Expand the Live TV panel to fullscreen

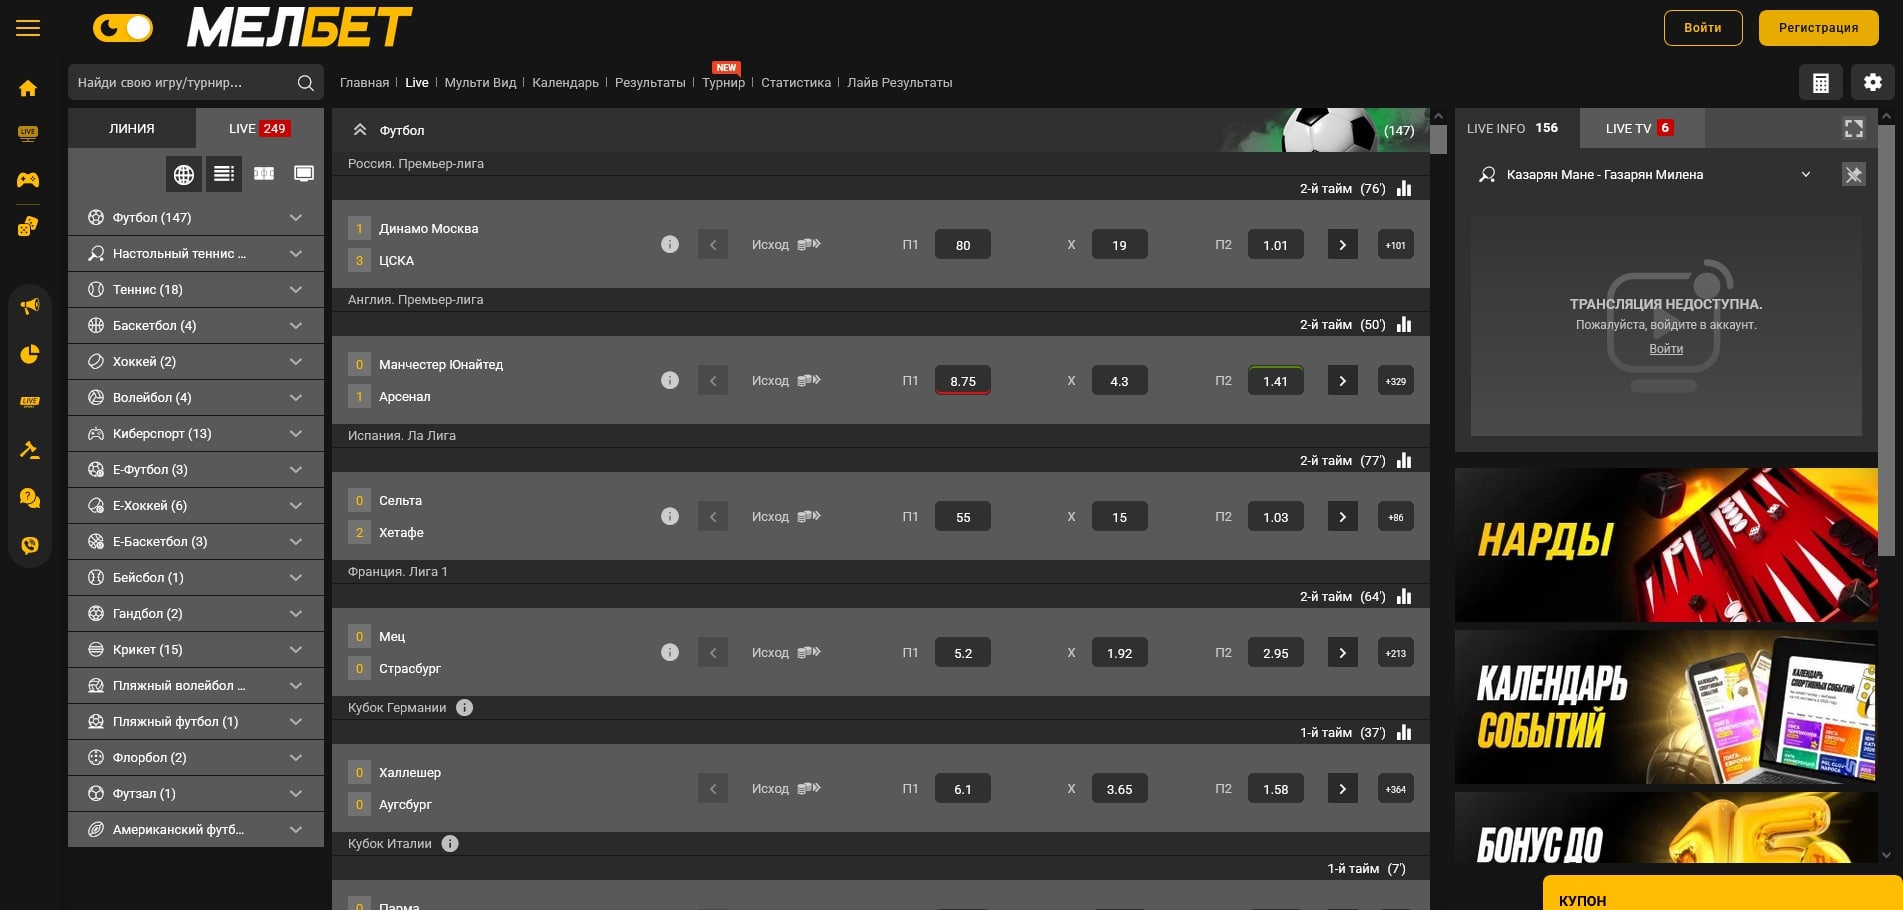1853,128
